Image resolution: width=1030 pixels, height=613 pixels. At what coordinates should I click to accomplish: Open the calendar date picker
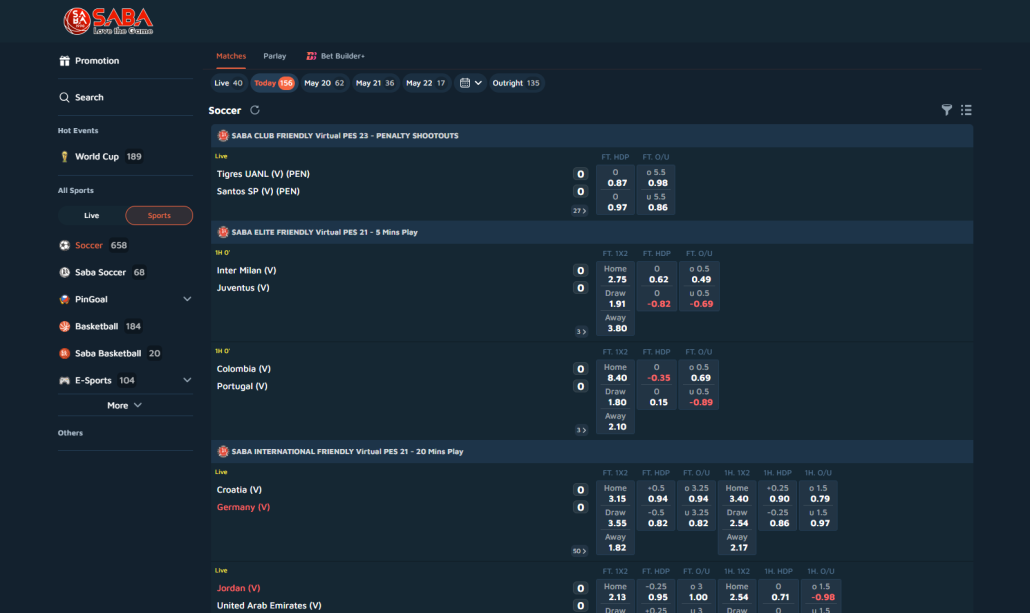[x=470, y=83]
